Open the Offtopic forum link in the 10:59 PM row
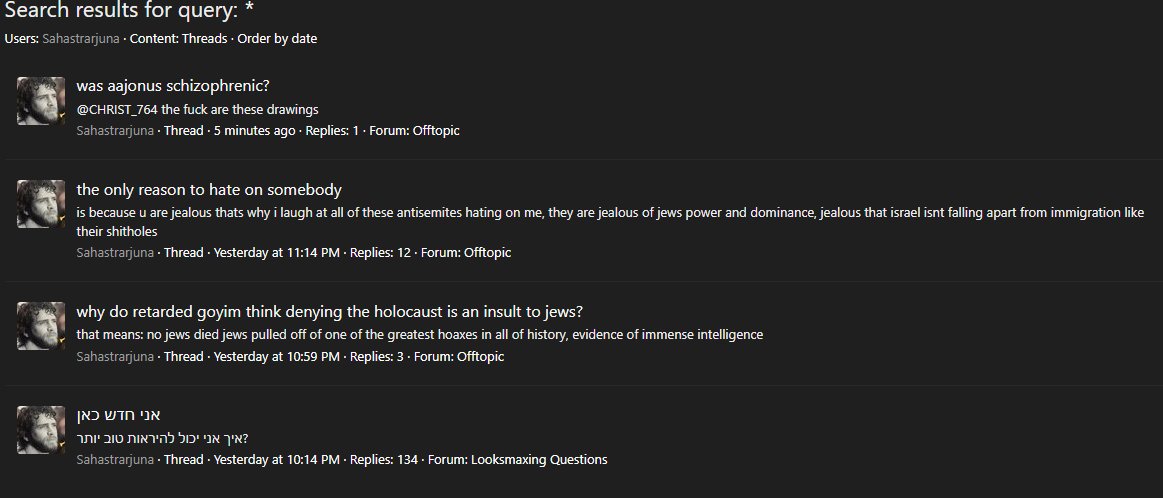The image size is (1163, 498). 480,357
